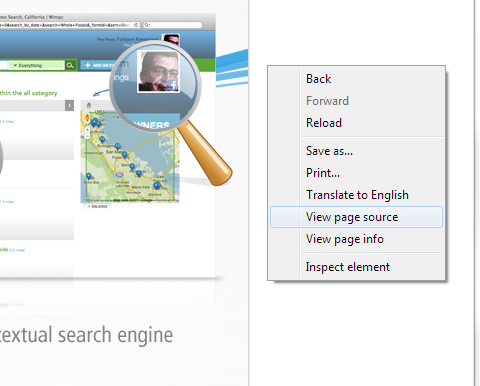The height and width of the screenshot is (386, 480).
Task: Click Inspect element menu item
Action: click(x=356, y=267)
